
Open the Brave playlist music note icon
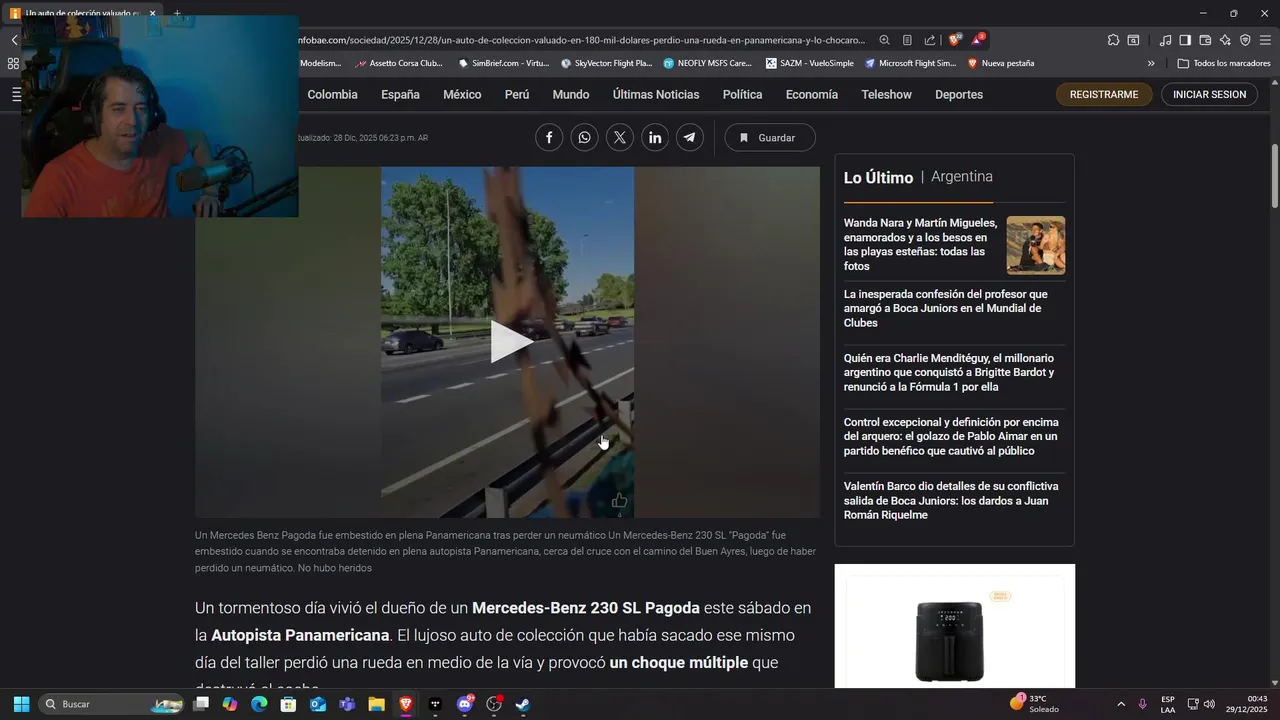click(x=1165, y=40)
